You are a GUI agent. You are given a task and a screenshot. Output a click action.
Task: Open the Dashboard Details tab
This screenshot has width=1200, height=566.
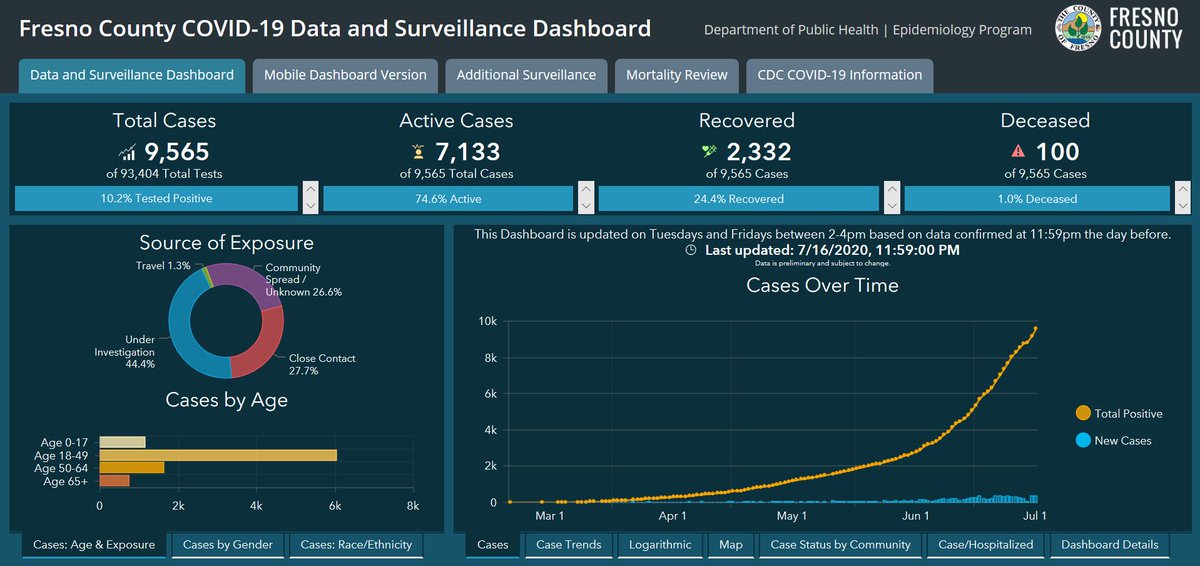(x=1110, y=545)
